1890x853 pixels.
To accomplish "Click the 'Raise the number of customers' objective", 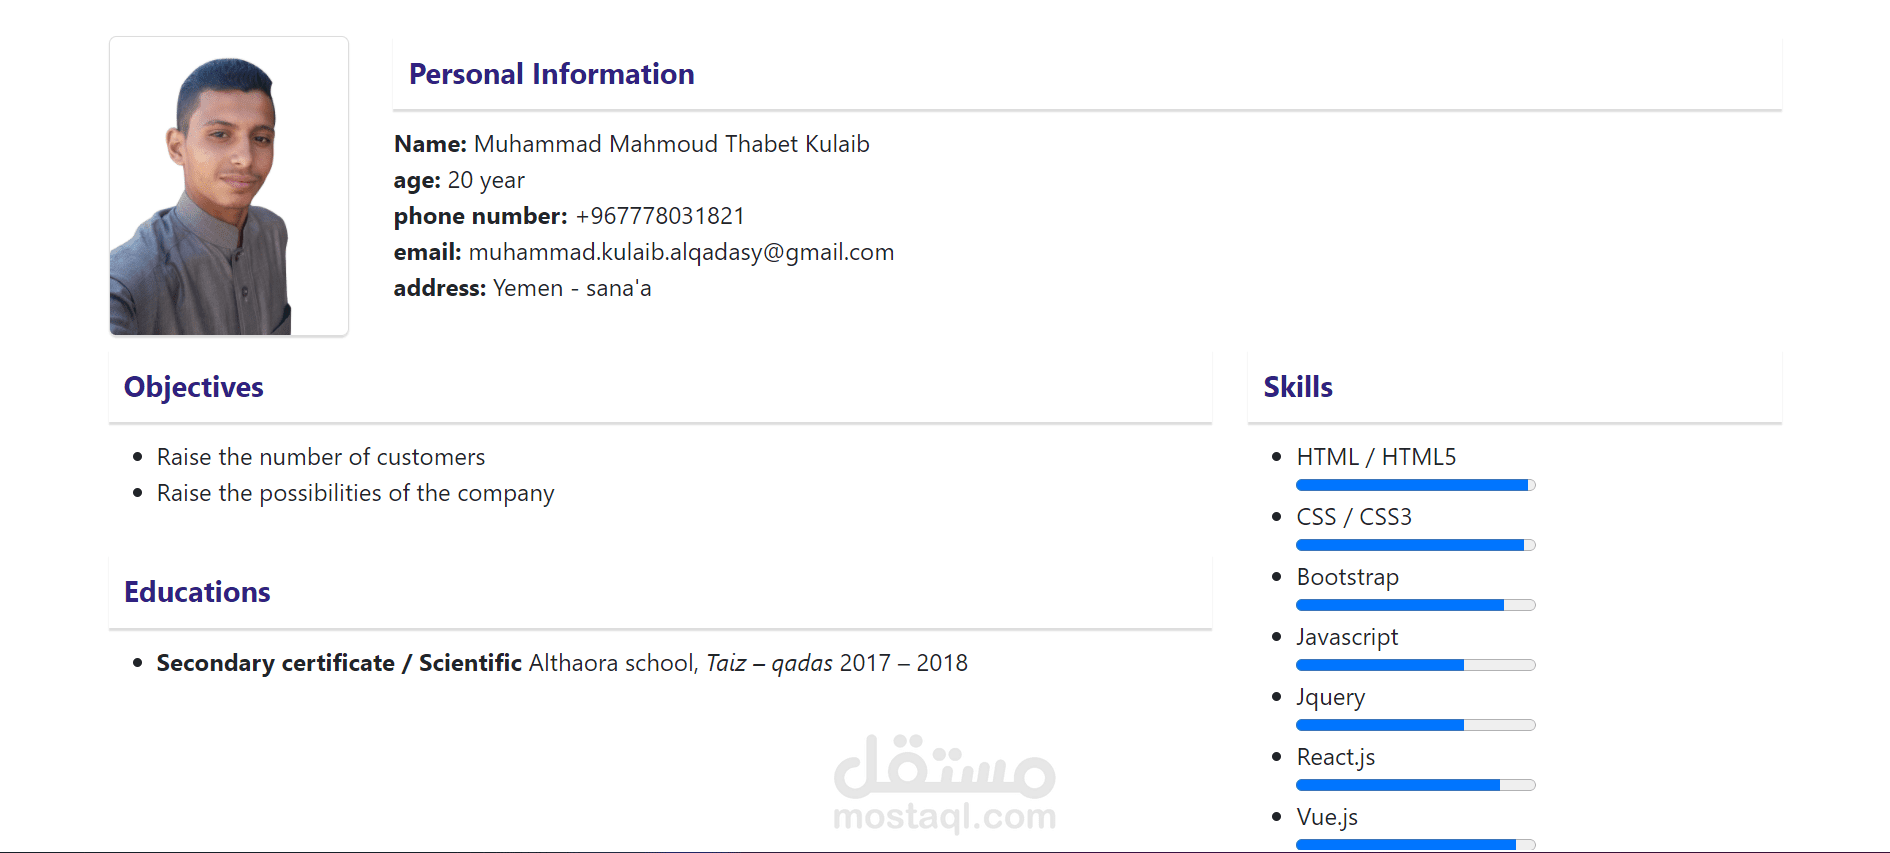I will click(x=321, y=457).
